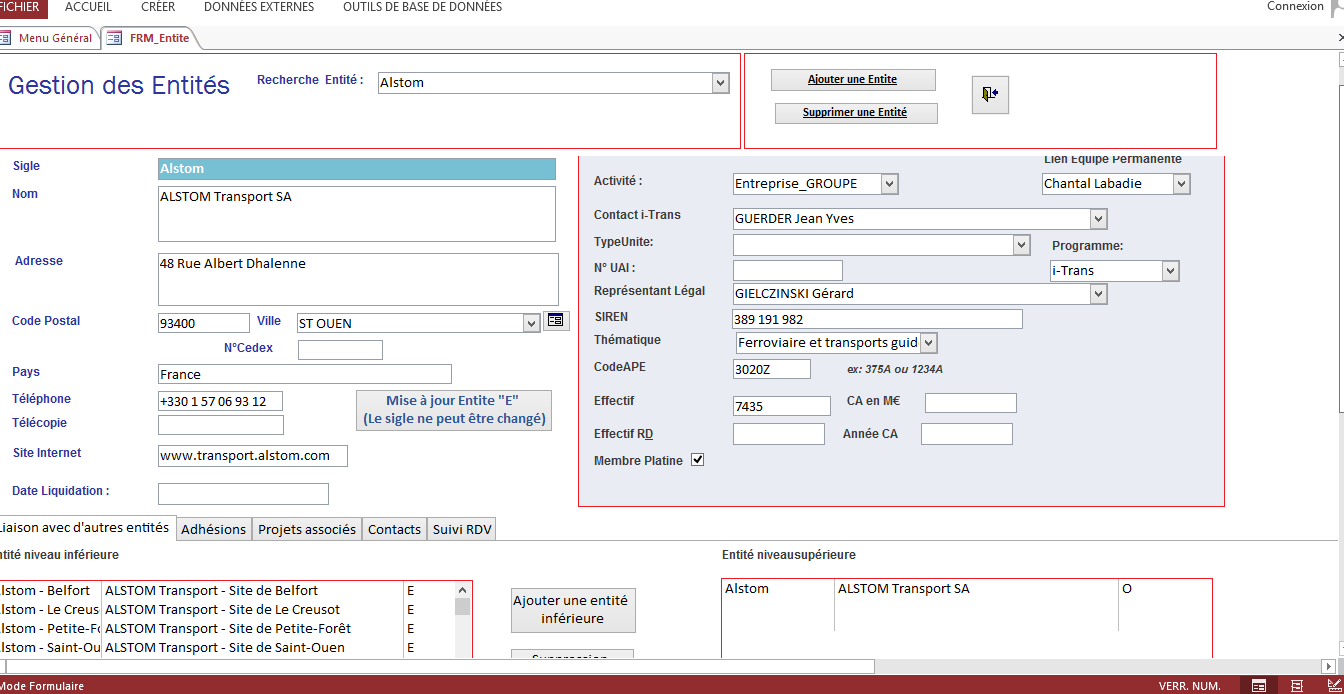Viewport: 1344px width, 694px height.
Task: Click the horizontal scrollbar right arrow
Action: click(1329, 666)
